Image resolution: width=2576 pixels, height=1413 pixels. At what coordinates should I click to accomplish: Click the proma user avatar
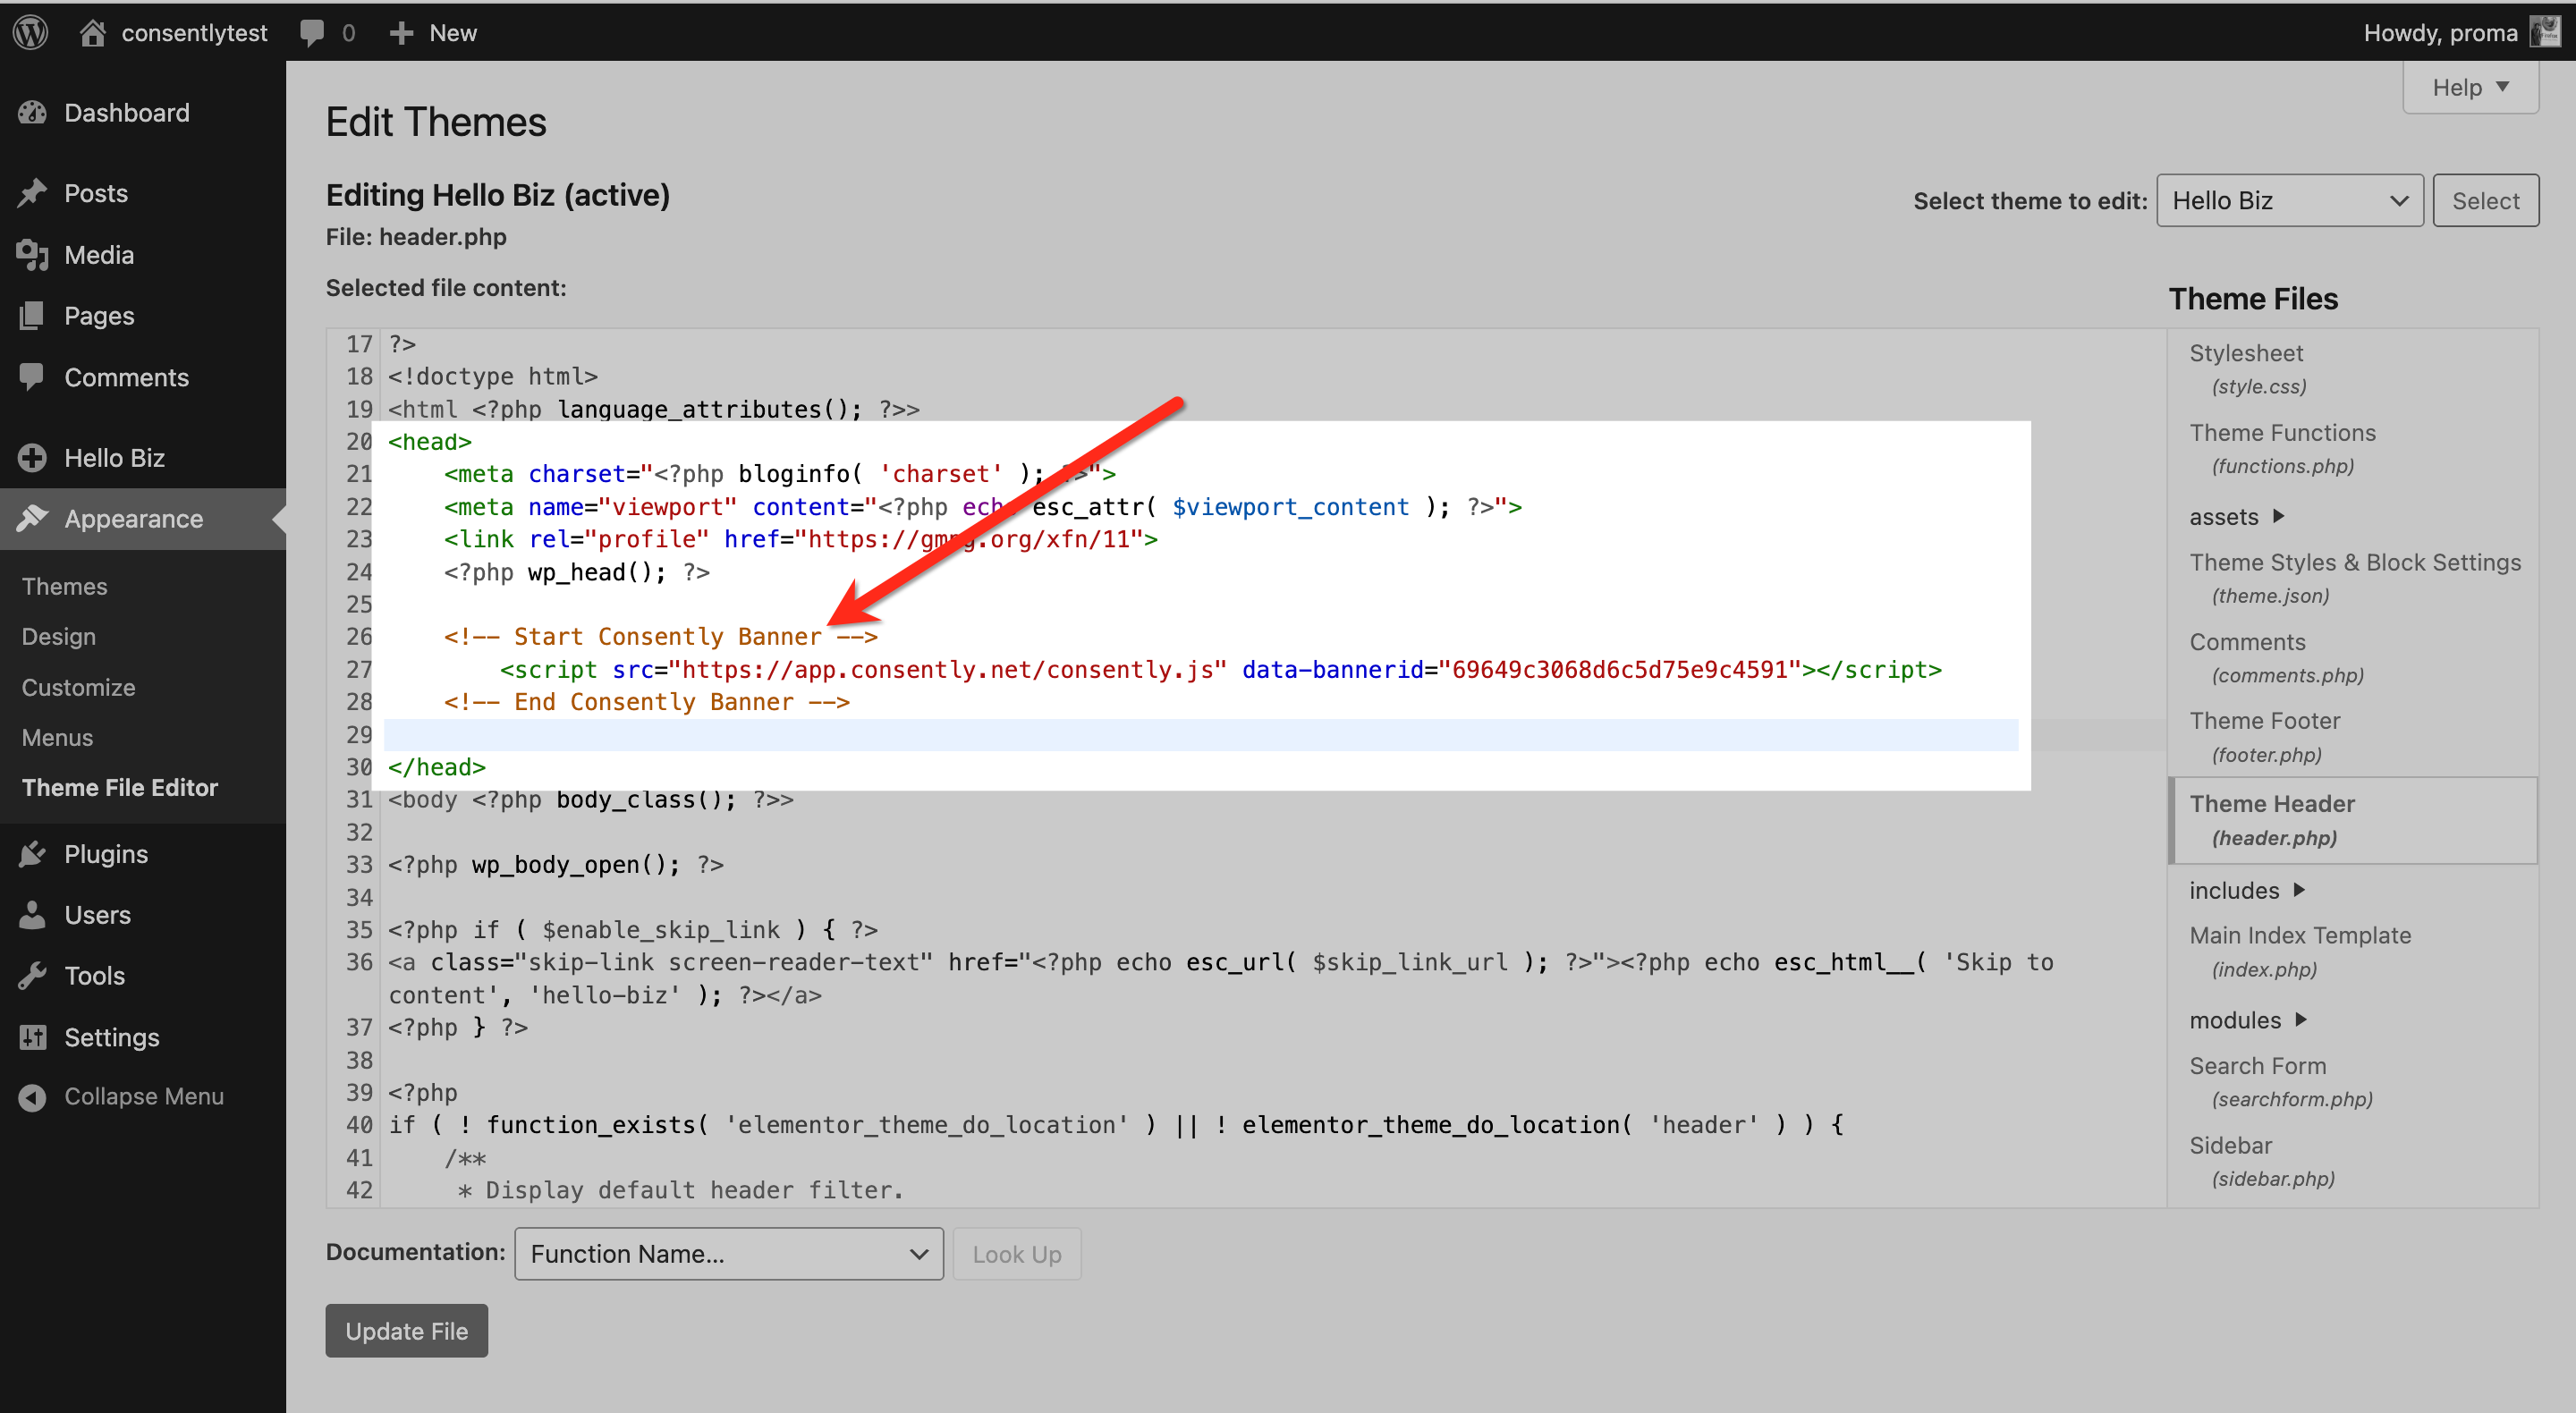2545,32
